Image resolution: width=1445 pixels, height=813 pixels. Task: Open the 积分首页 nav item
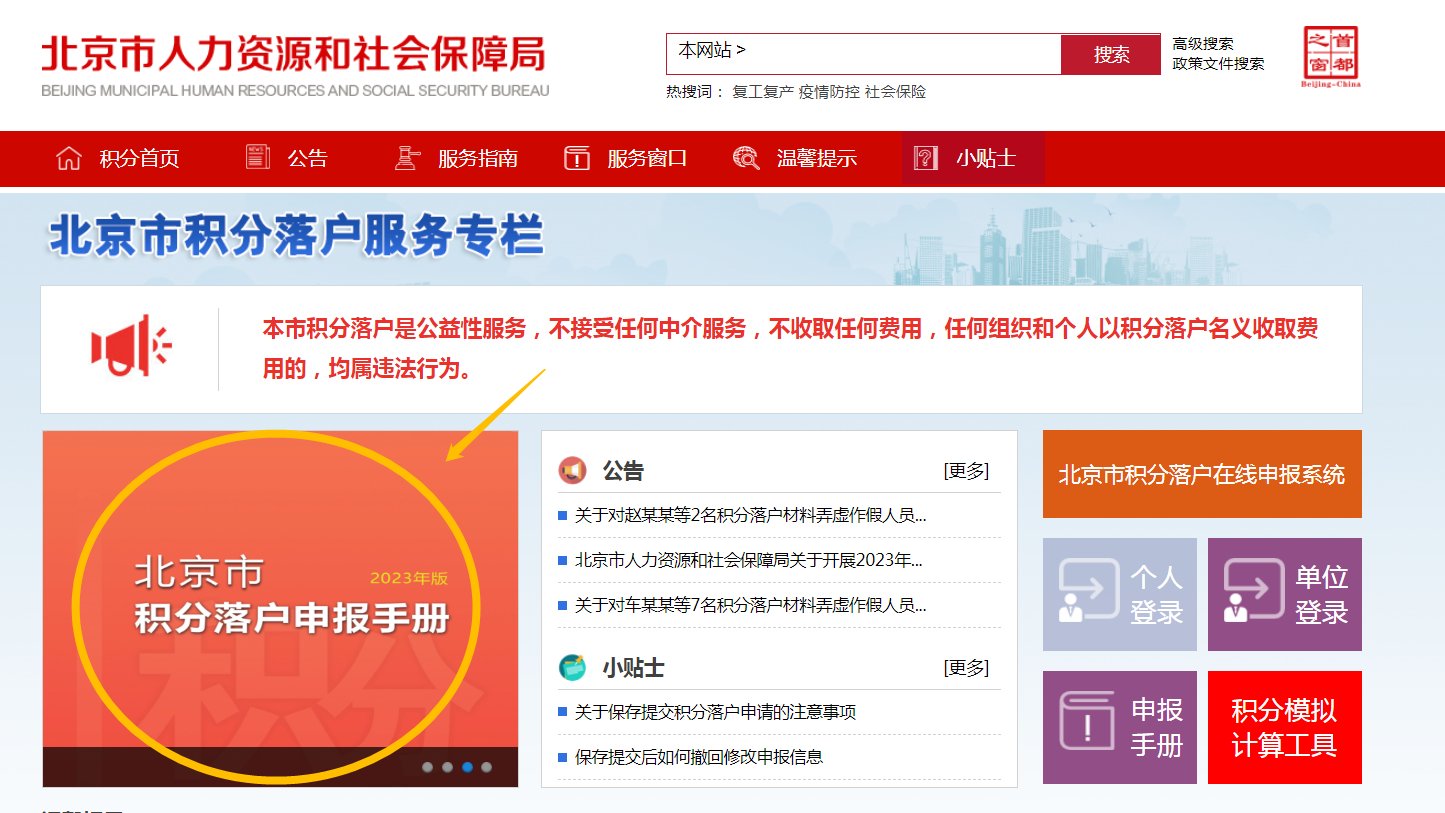click(x=140, y=158)
